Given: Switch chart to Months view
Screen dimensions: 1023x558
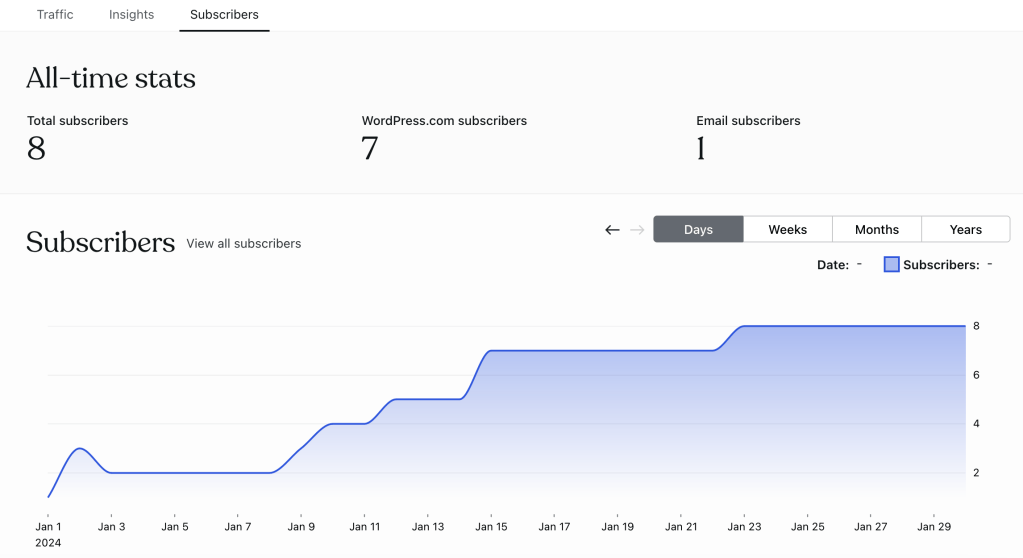Looking at the screenshot, I should pyautogui.click(x=876, y=229).
